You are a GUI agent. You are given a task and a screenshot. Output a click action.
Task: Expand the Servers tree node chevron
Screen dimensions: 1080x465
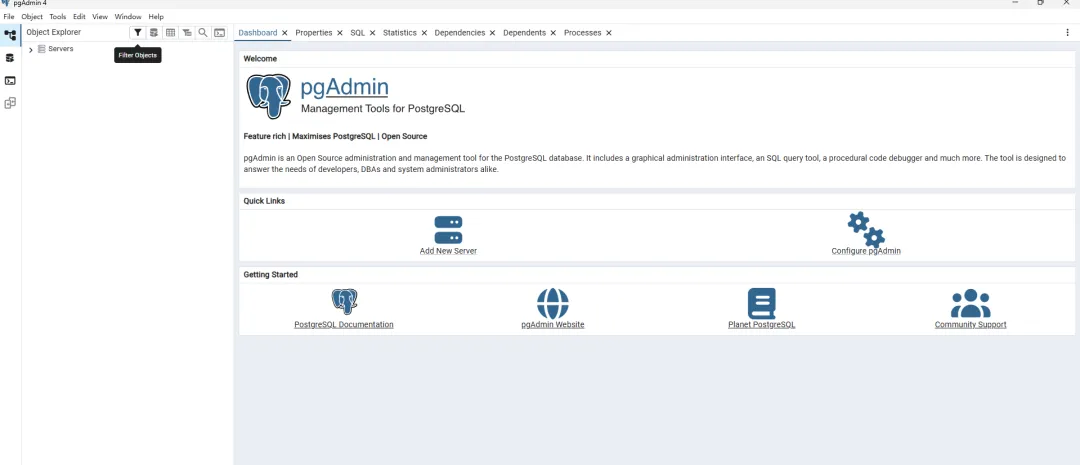[x=31, y=50]
